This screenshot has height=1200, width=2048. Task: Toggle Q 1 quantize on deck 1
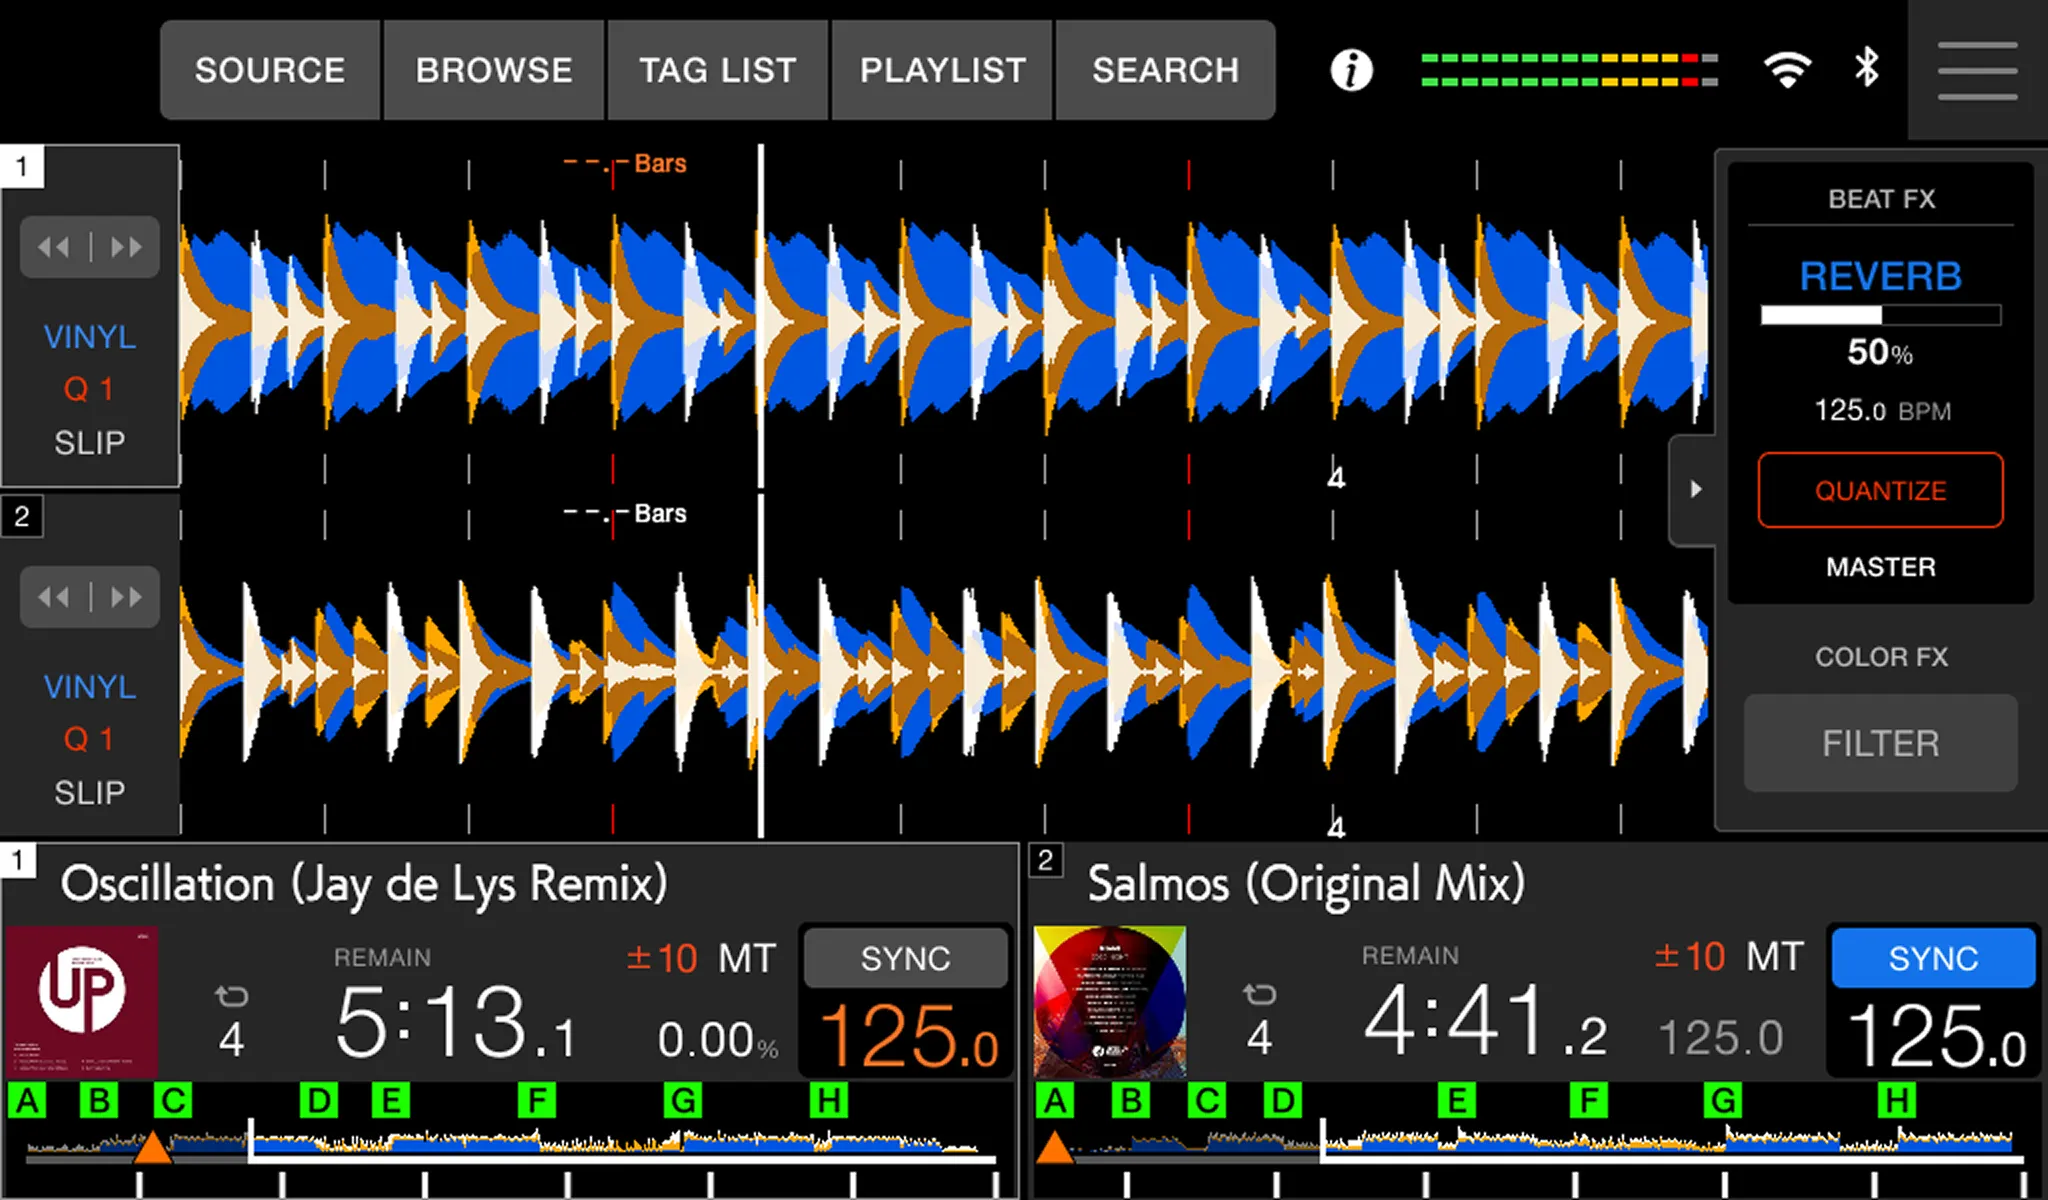(89, 389)
